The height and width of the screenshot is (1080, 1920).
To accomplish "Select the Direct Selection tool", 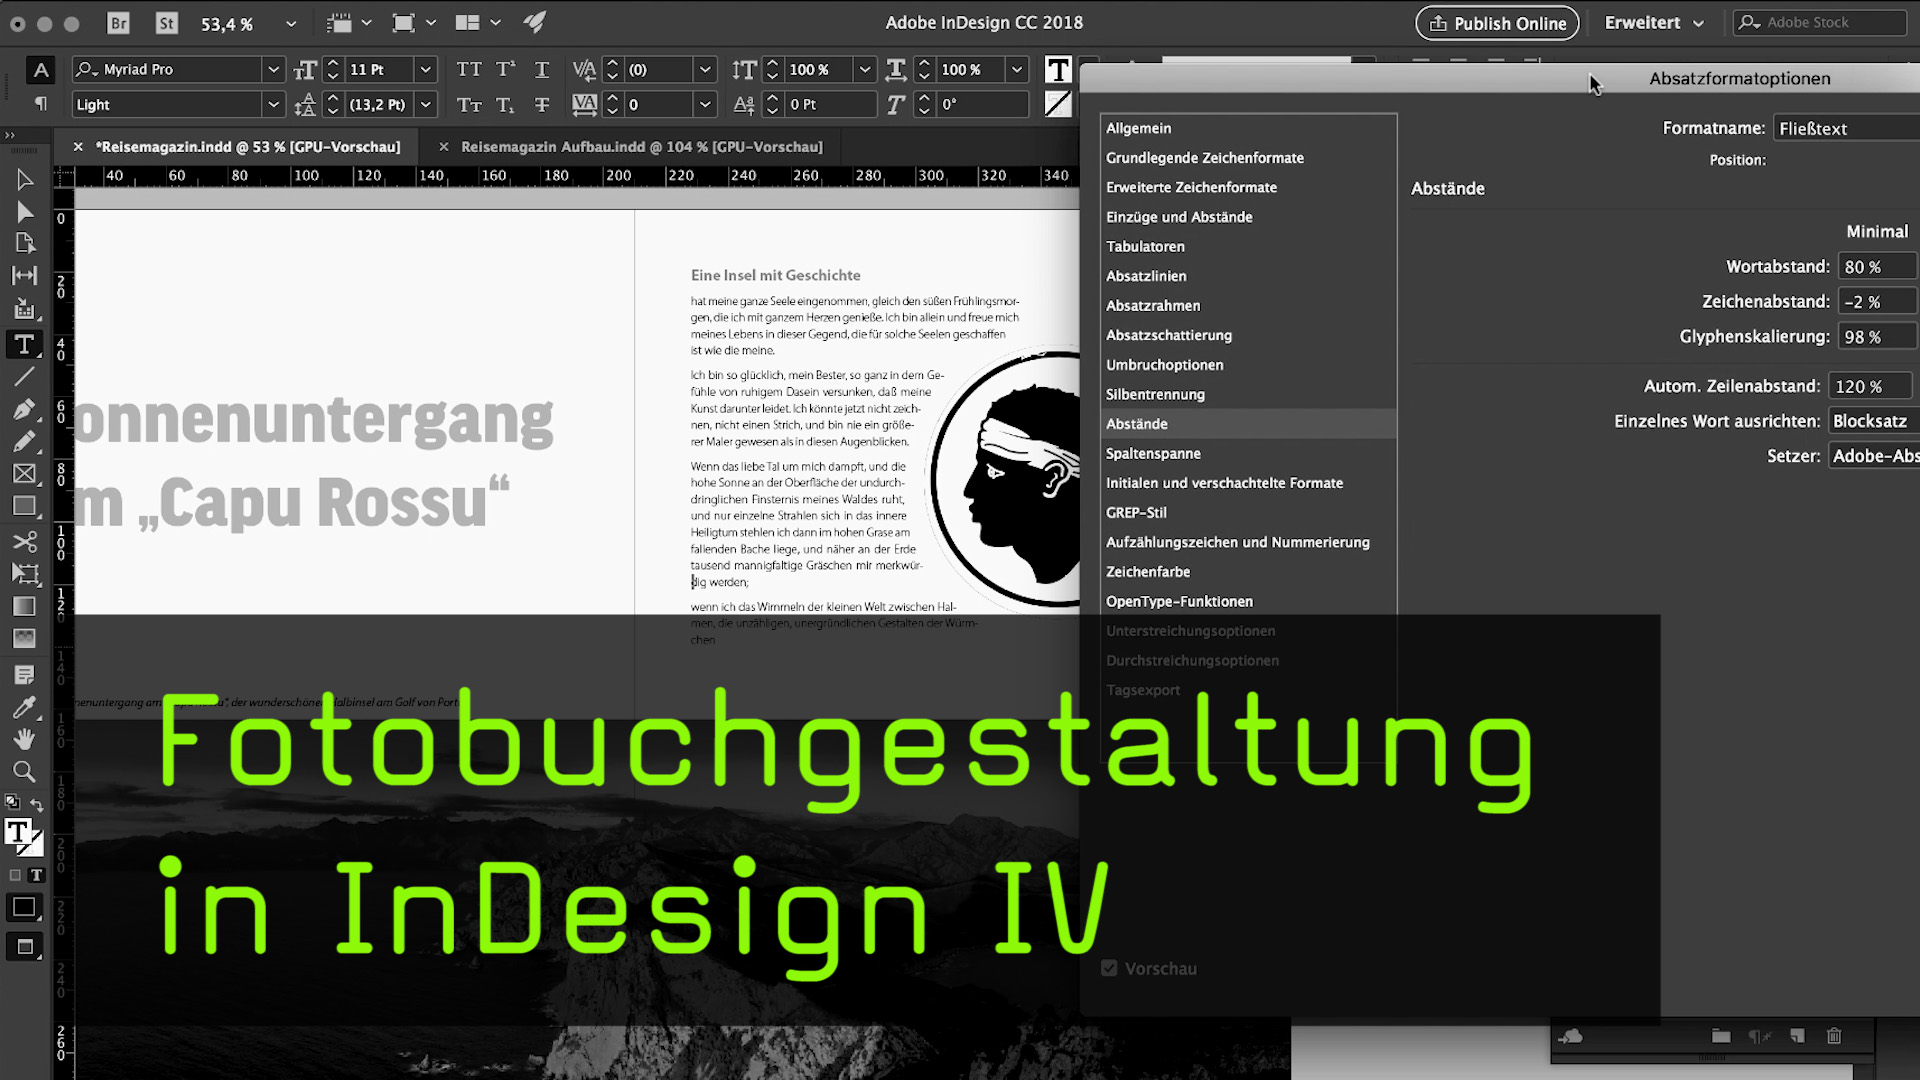I will pyautogui.click(x=25, y=212).
